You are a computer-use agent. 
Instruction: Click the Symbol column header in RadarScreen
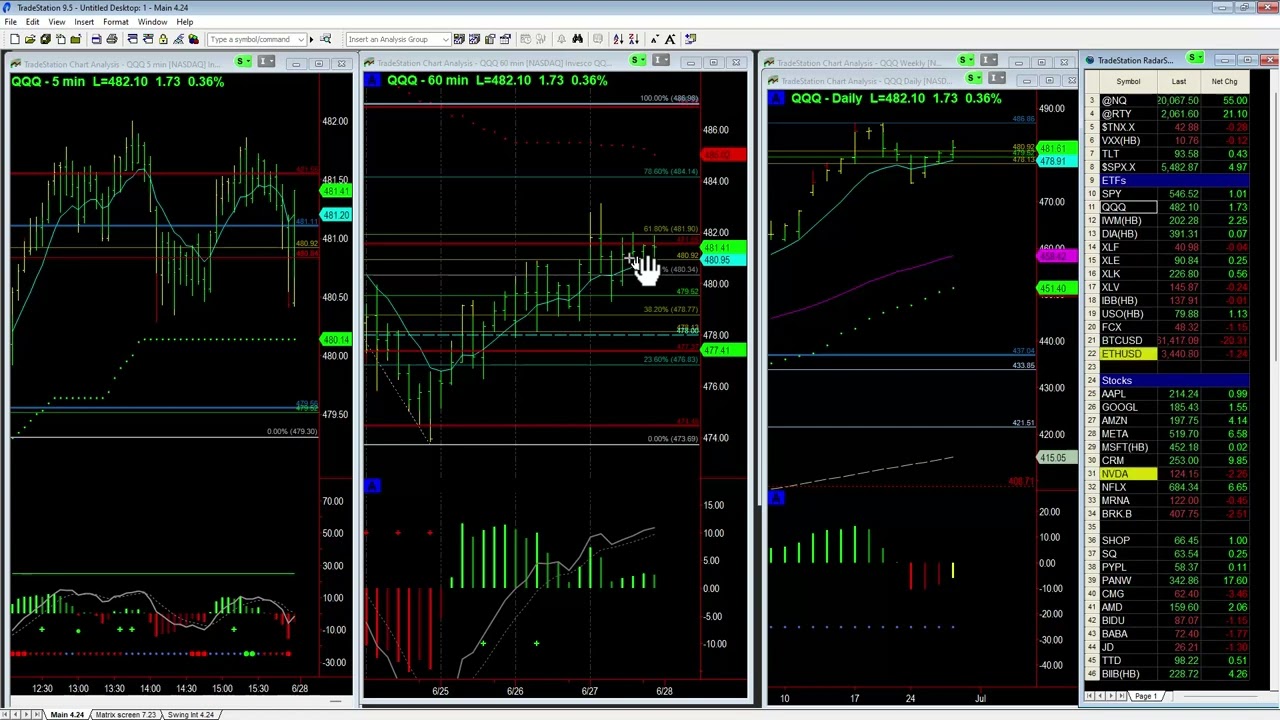pyautogui.click(x=1128, y=81)
